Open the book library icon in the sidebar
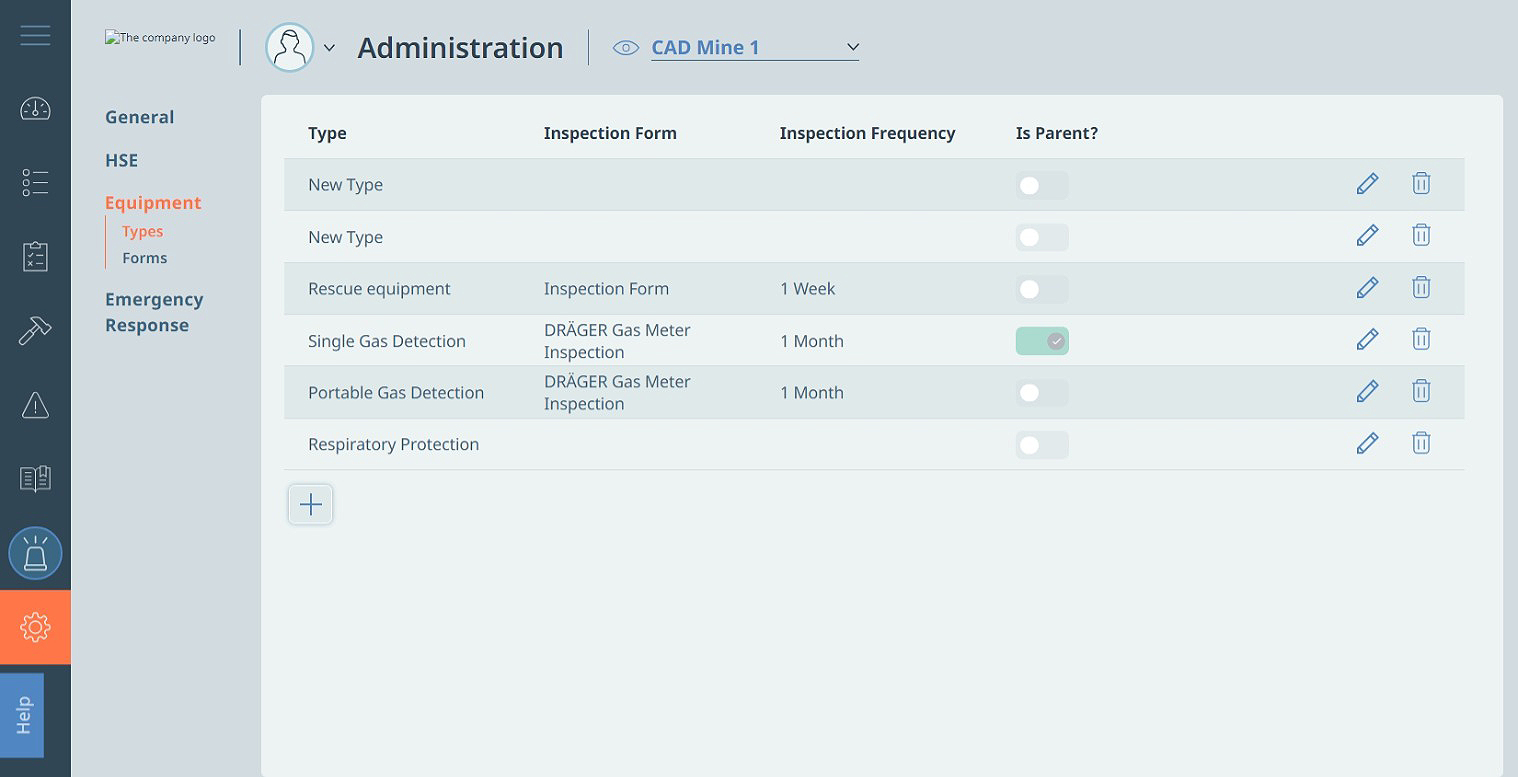 click(35, 479)
